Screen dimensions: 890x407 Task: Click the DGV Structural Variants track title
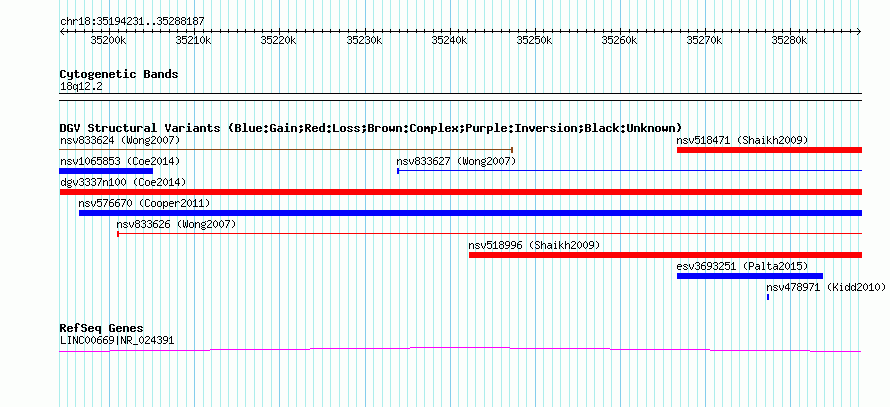pos(371,128)
